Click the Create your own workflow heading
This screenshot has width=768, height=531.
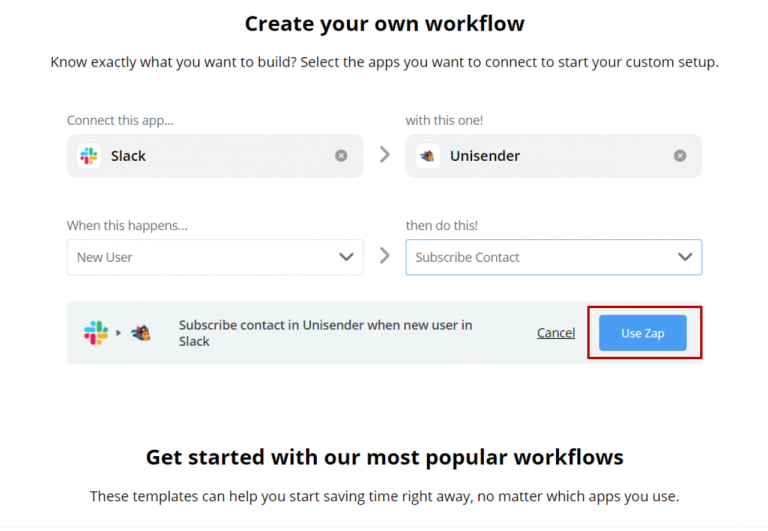pyautogui.click(x=384, y=24)
